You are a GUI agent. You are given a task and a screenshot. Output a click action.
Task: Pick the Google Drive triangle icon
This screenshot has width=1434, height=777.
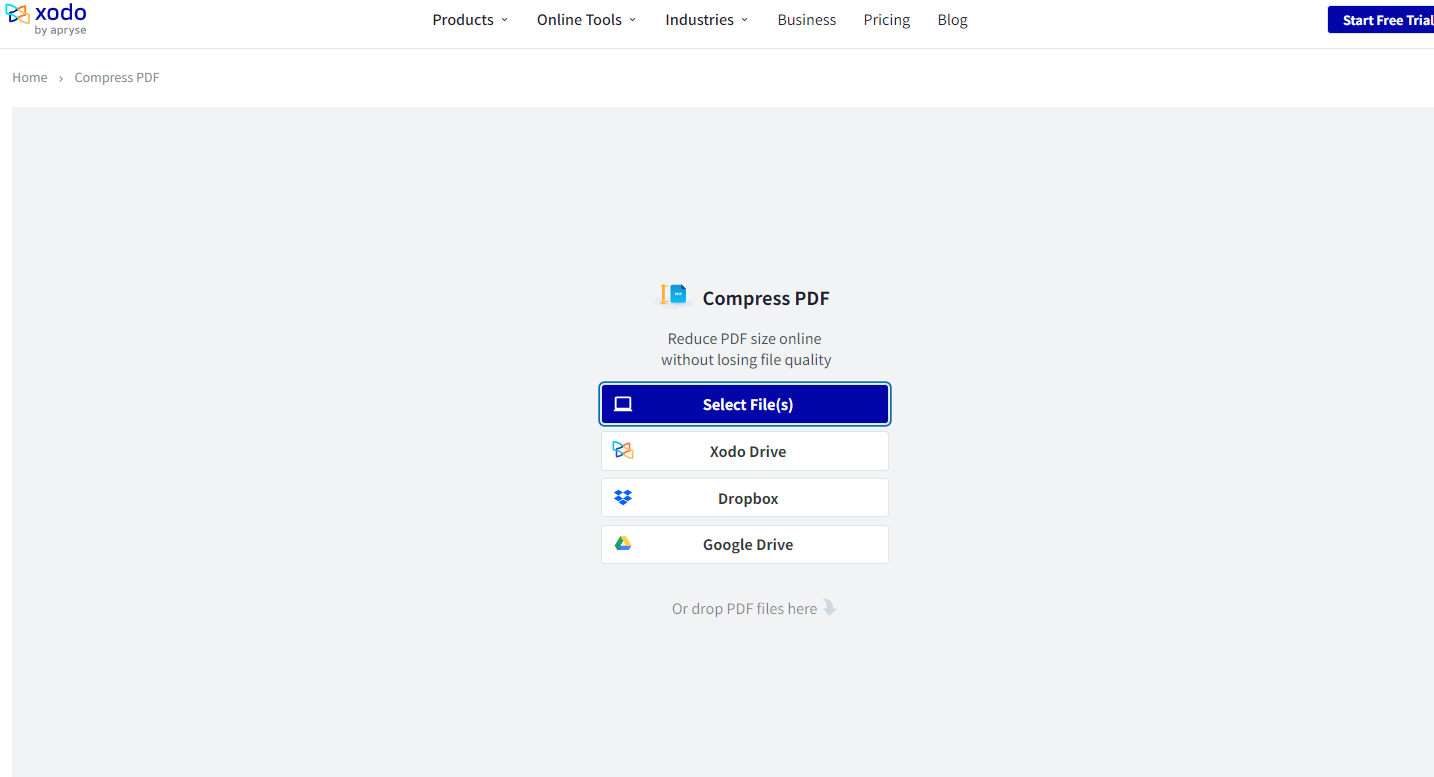[623, 544]
